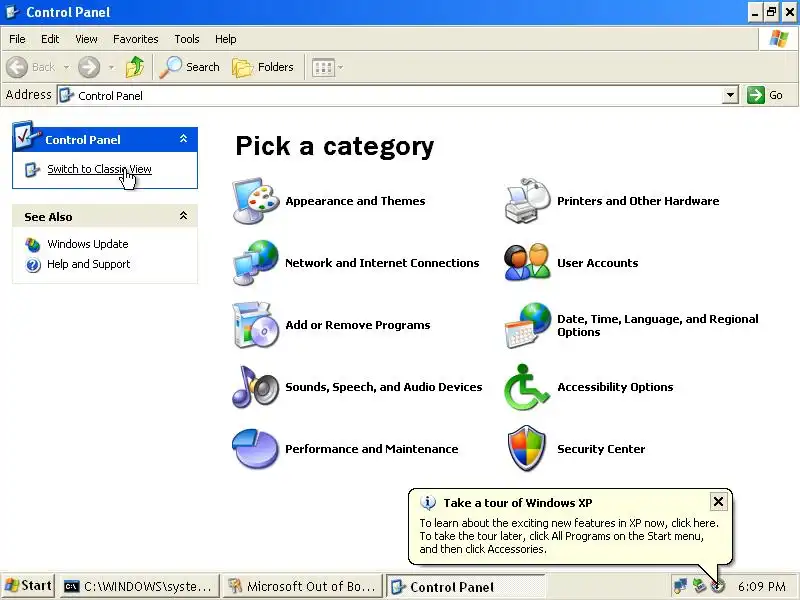Screen dimensions: 800x600
Task: Open Add or Remove Programs text link
Action: (358, 325)
